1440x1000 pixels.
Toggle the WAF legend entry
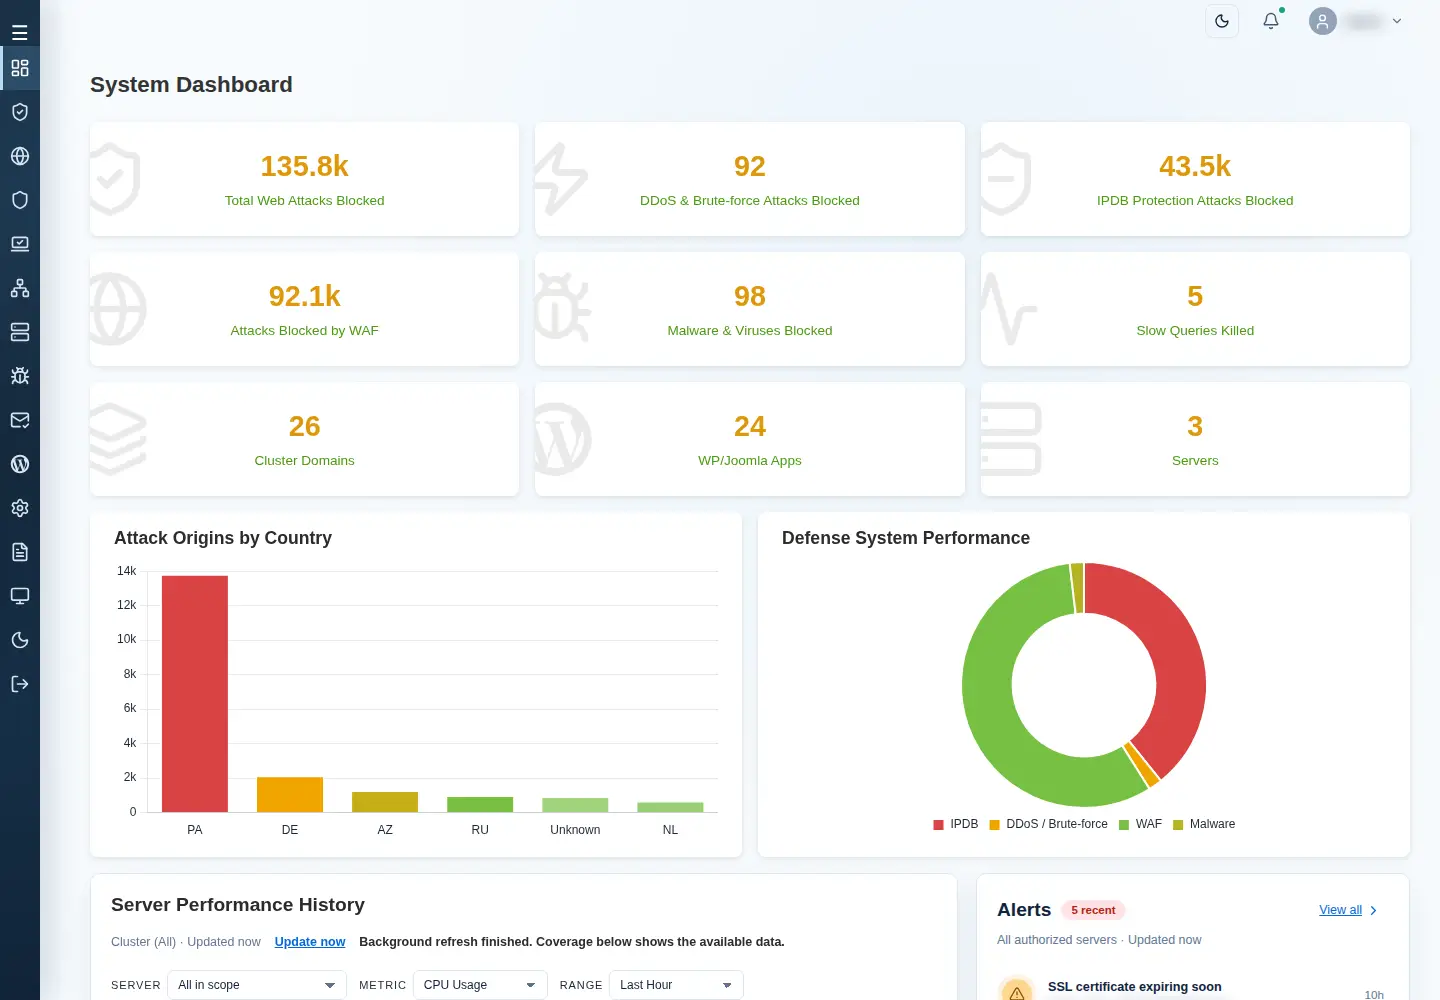click(x=1140, y=824)
